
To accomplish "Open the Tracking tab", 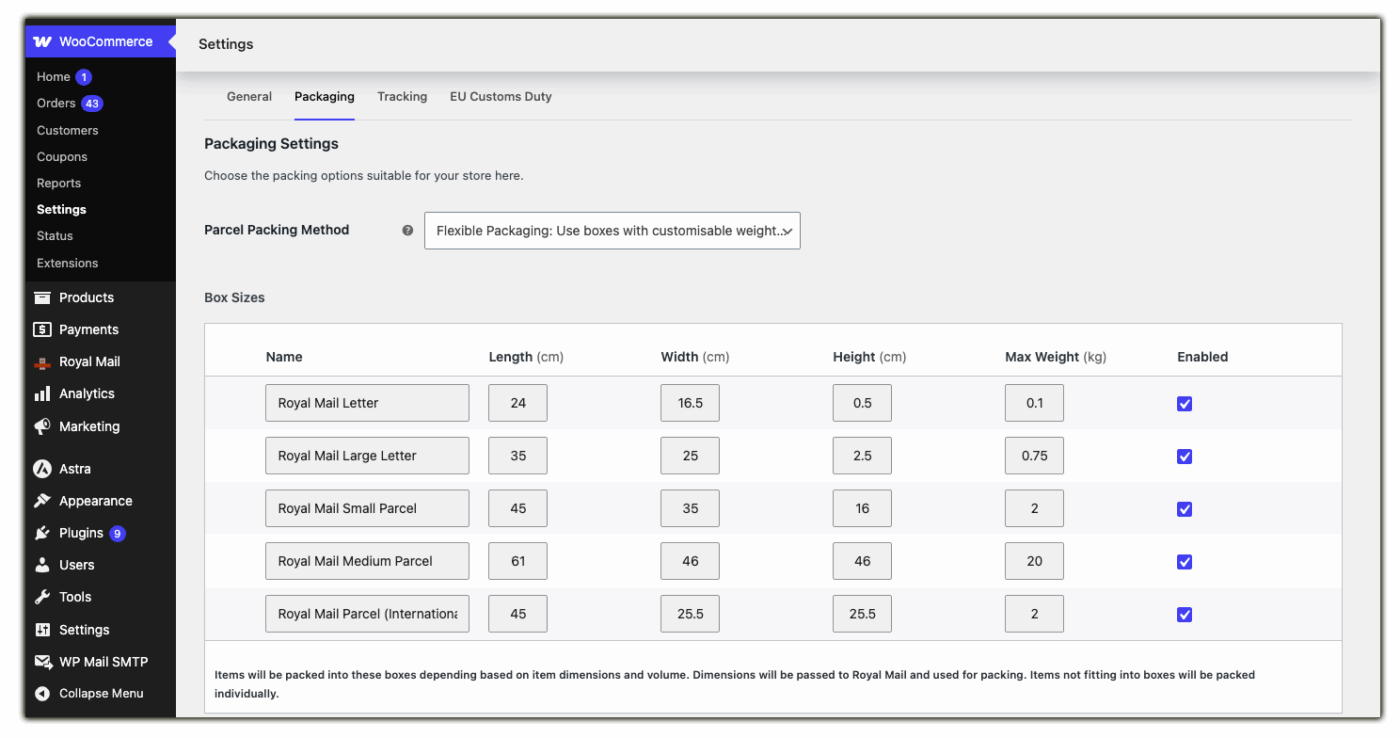I will 402,97.
